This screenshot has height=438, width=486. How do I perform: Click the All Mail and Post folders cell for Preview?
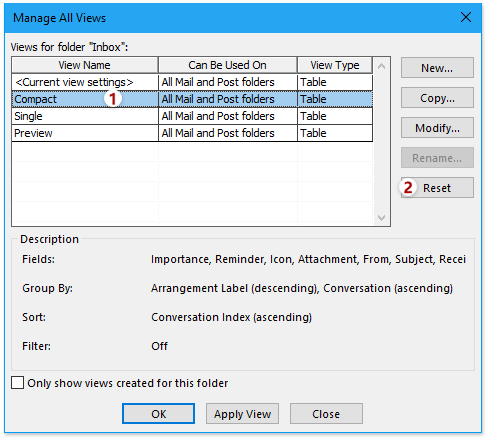[228, 133]
